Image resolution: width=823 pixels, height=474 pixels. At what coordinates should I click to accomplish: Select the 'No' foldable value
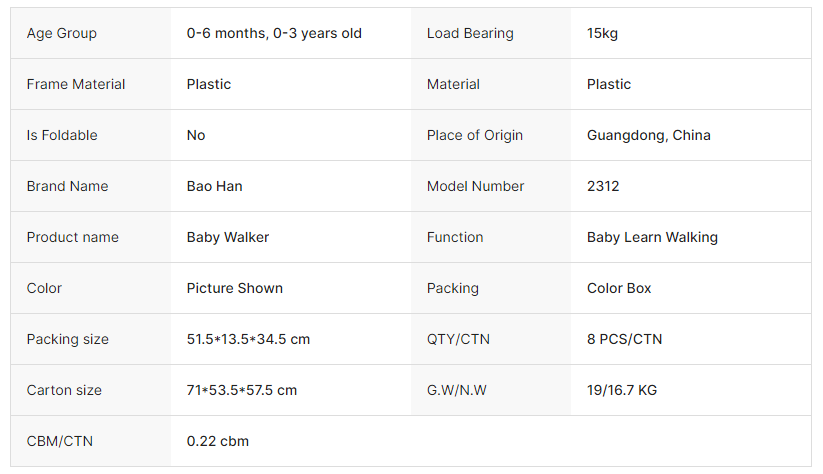196,135
